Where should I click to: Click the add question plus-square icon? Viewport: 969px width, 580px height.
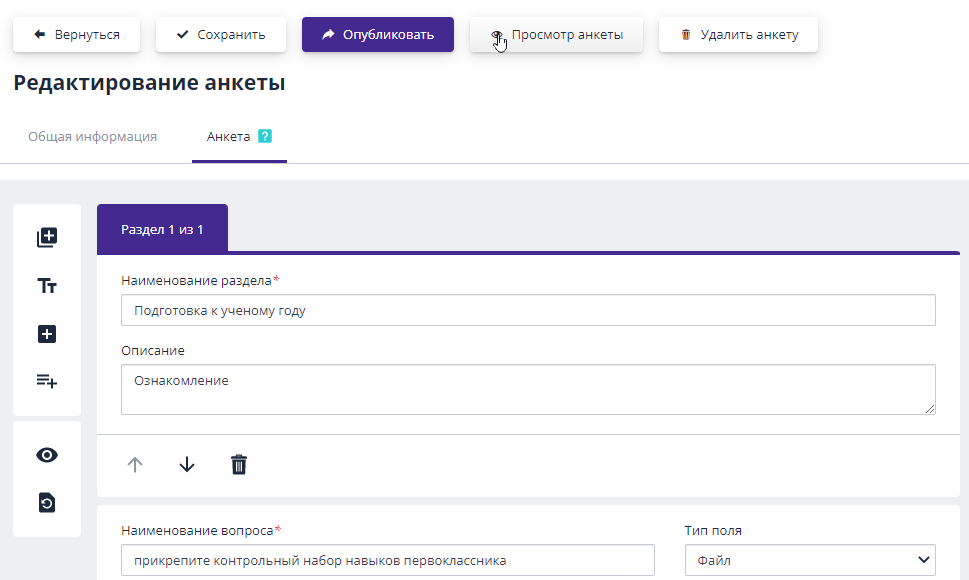point(47,334)
